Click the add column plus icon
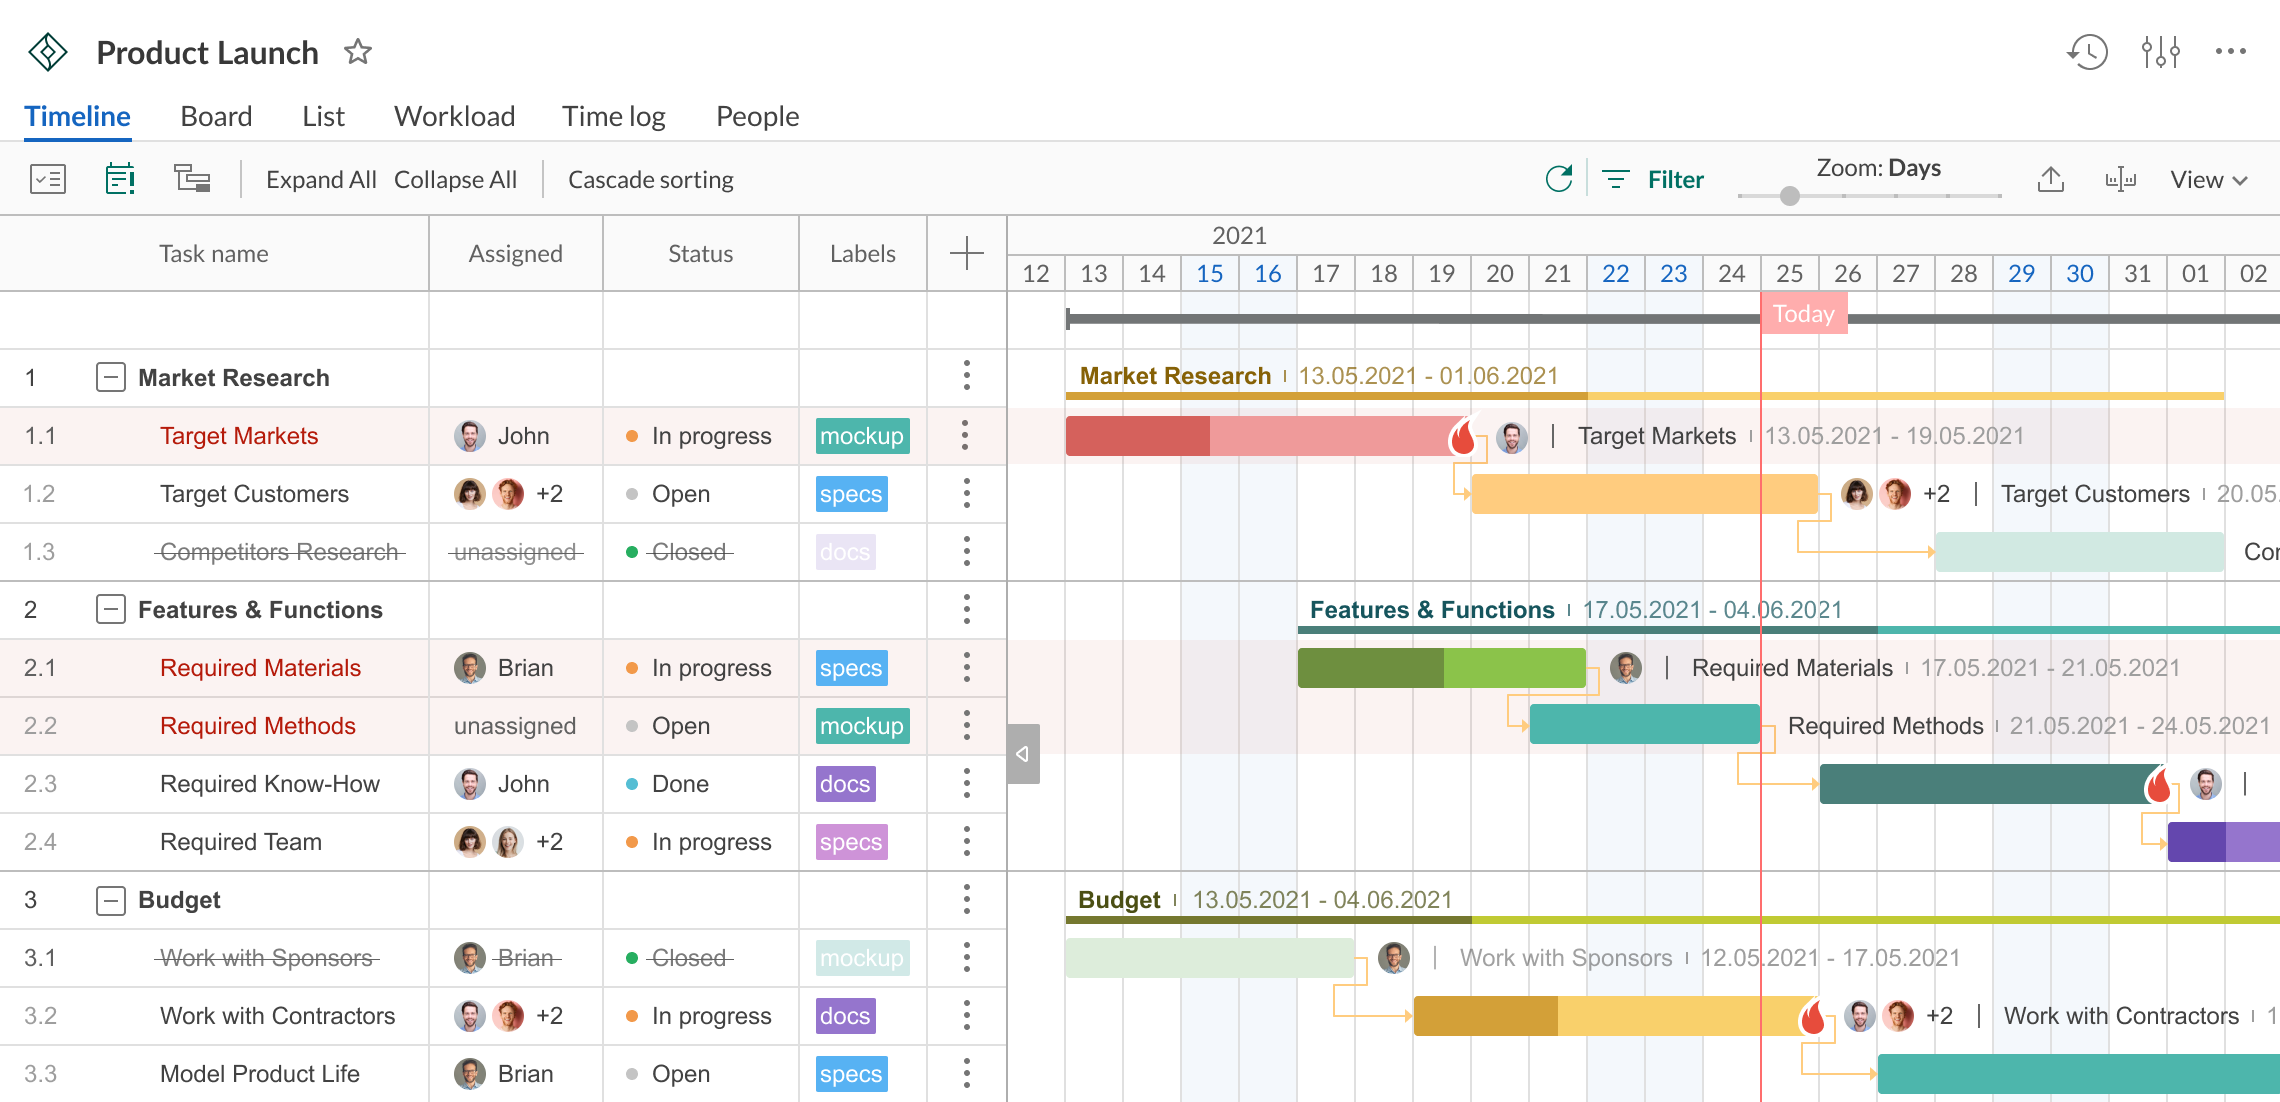This screenshot has width=2280, height=1102. [966, 253]
